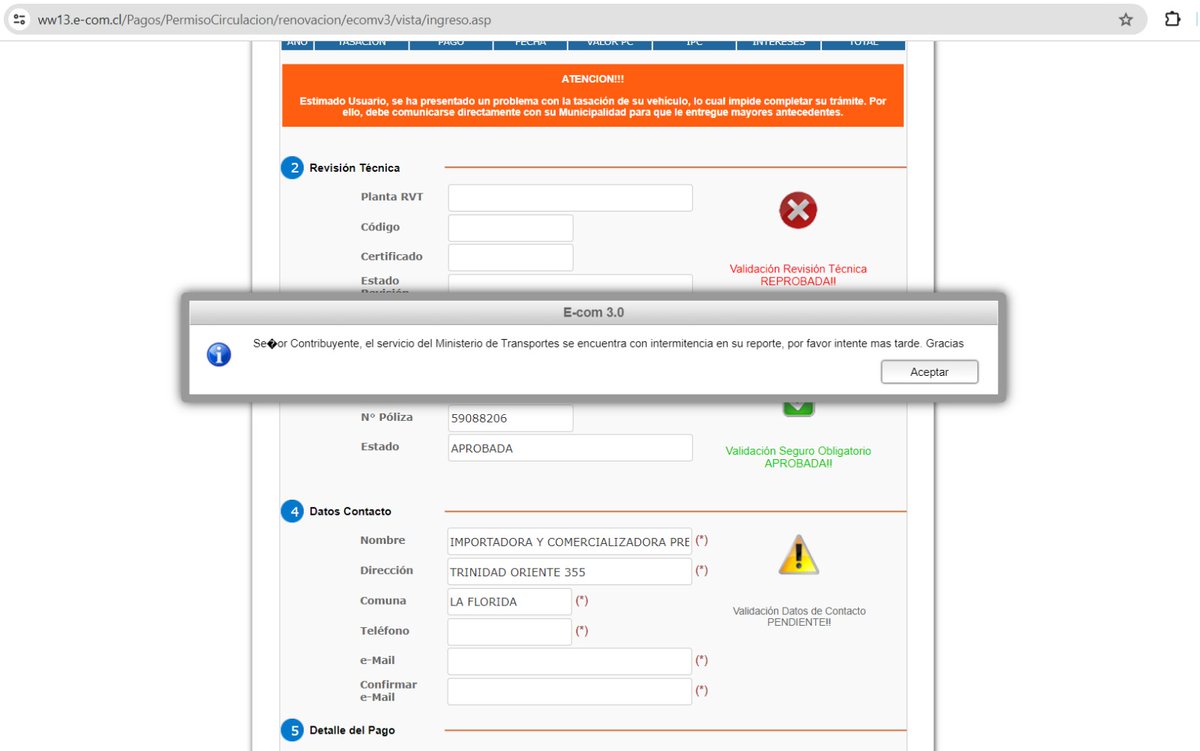Screen dimensions: 1200x751
Task: Click the N° Póliza label
Action: click(x=387, y=417)
